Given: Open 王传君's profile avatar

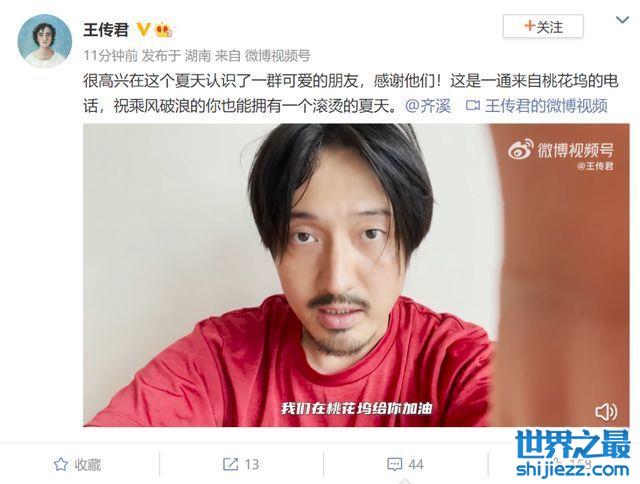Looking at the screenshot, I should click(44, 41).
